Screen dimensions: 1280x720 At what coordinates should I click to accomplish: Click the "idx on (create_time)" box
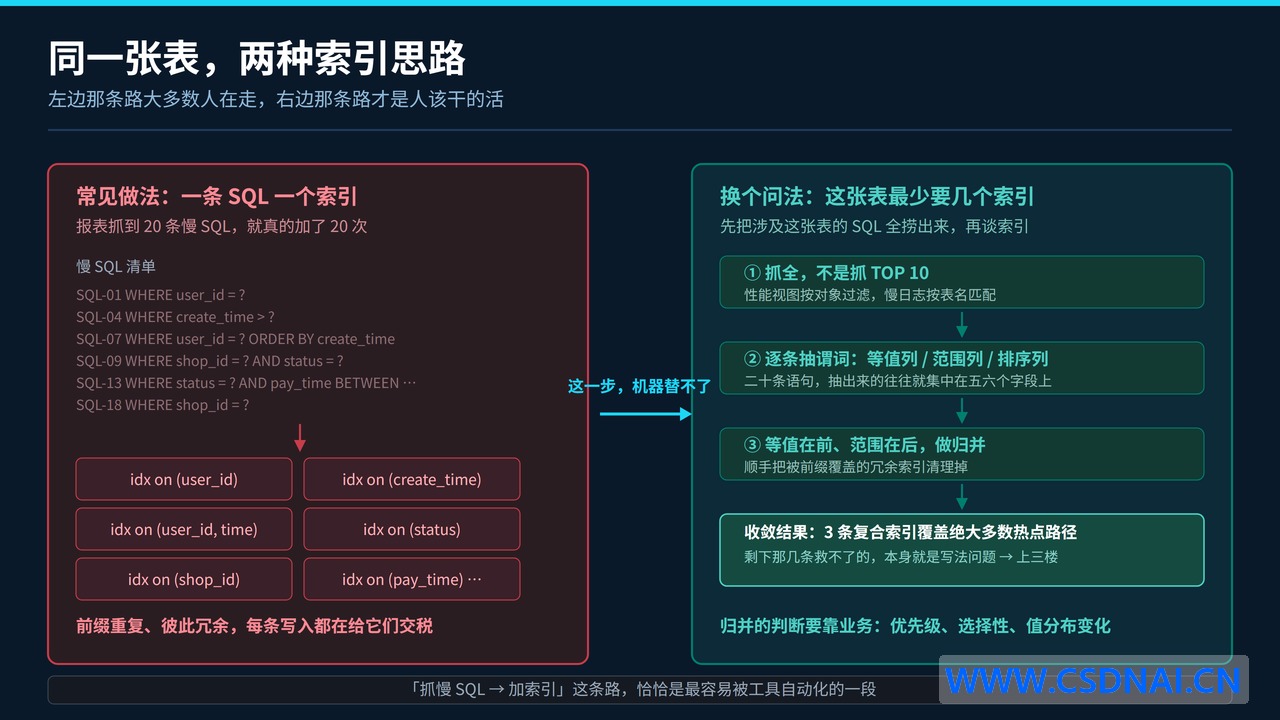tap(412, 479)
